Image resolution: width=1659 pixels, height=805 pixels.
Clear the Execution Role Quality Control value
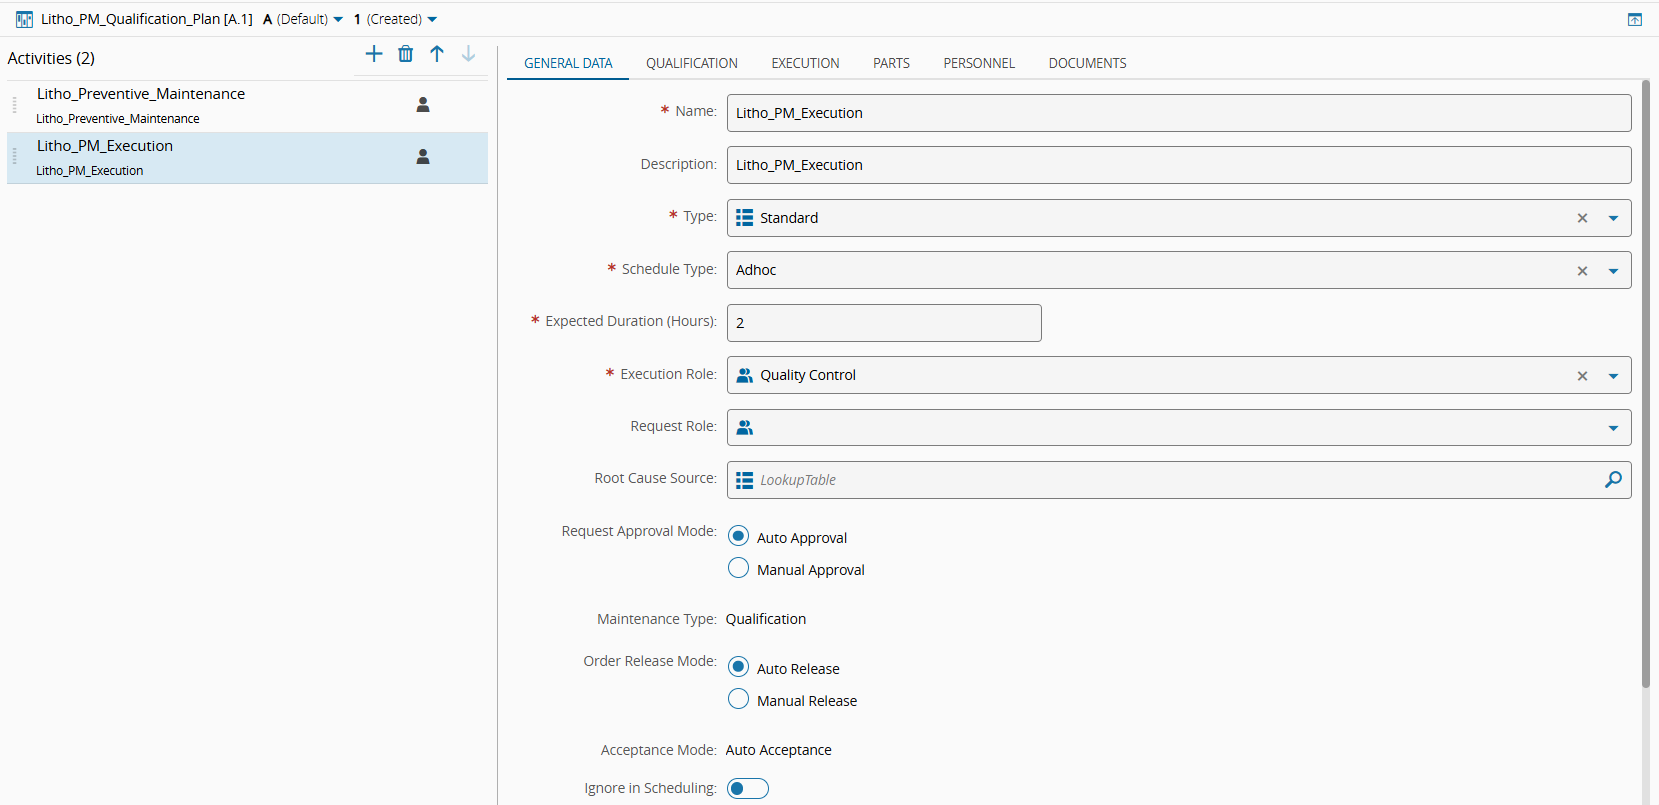pyautogui.click(x=1582, y=376)
